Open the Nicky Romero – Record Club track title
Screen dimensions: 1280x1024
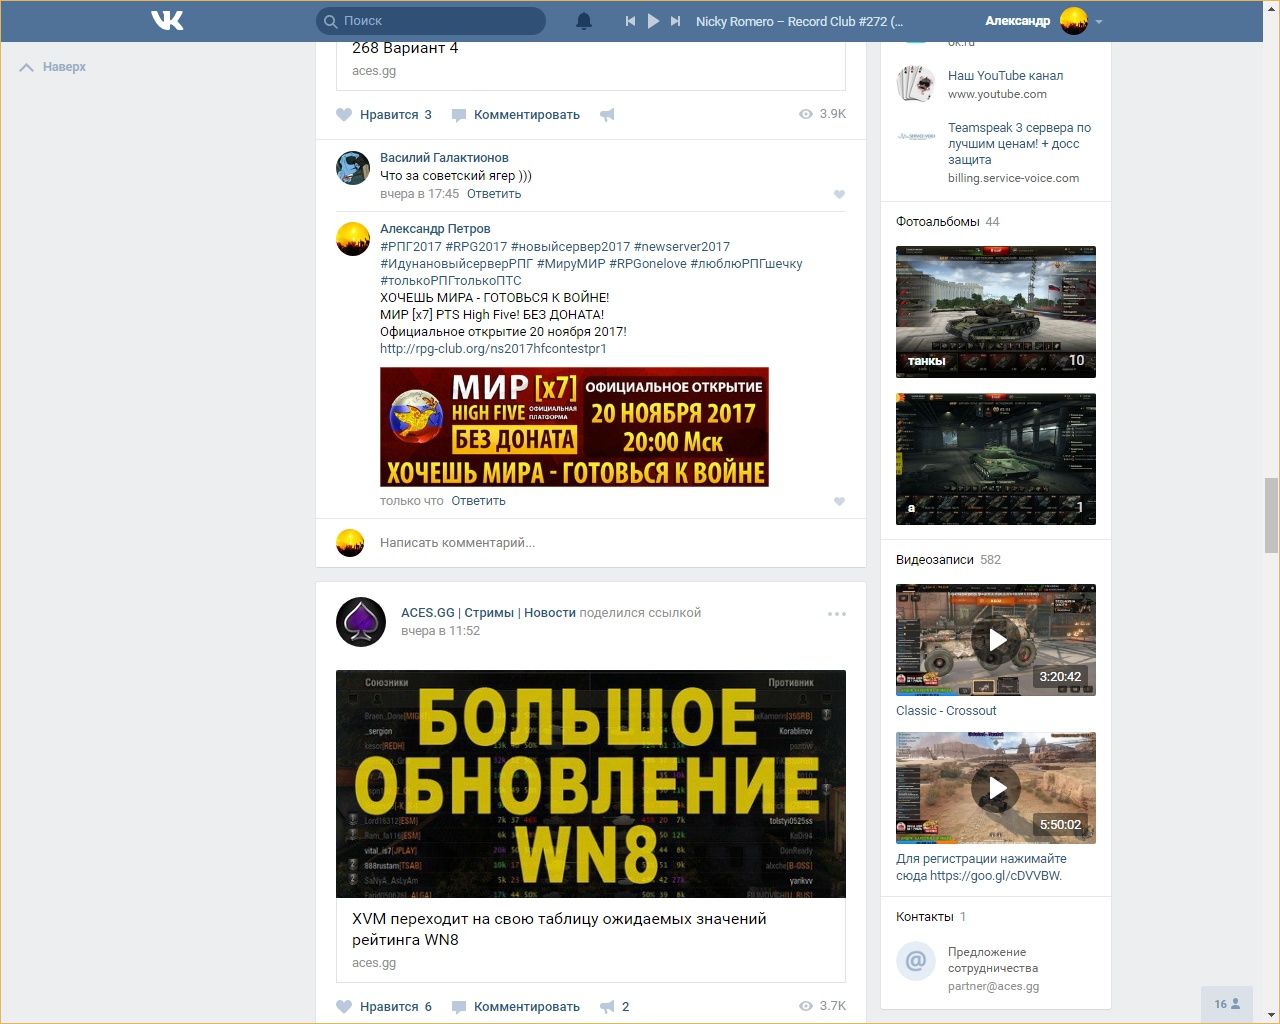coord(799,21)
